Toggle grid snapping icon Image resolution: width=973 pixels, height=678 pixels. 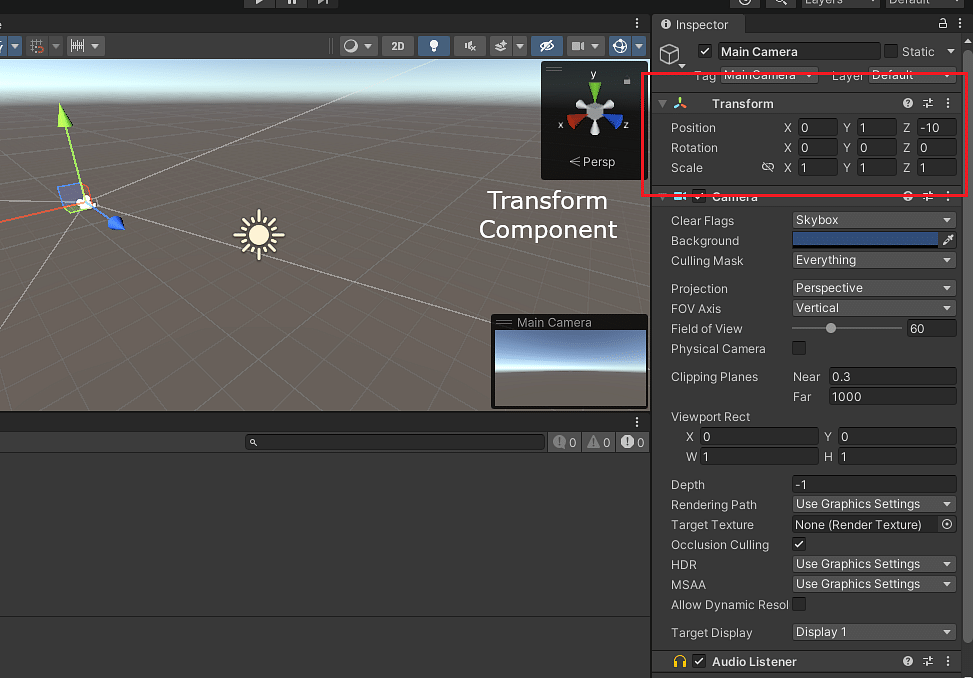pyautogui.click(x=37, y=46)
